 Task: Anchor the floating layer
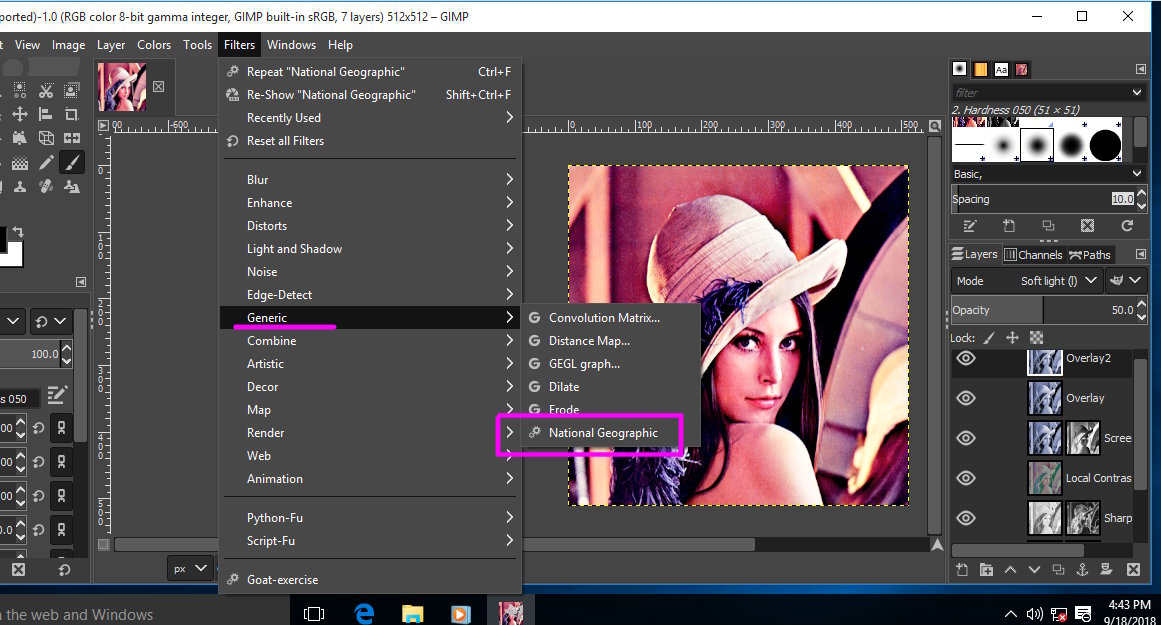click(1082, 569)
